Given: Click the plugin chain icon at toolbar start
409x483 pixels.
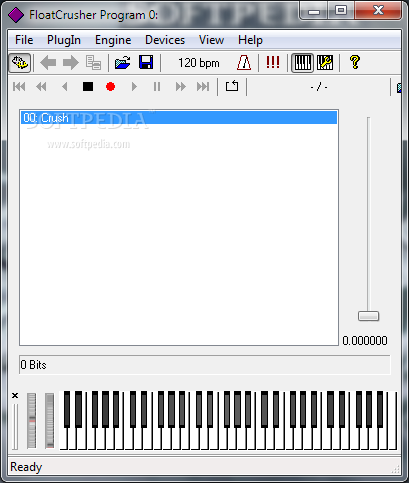Looking at the screenshot, I should tap(20, 63).
